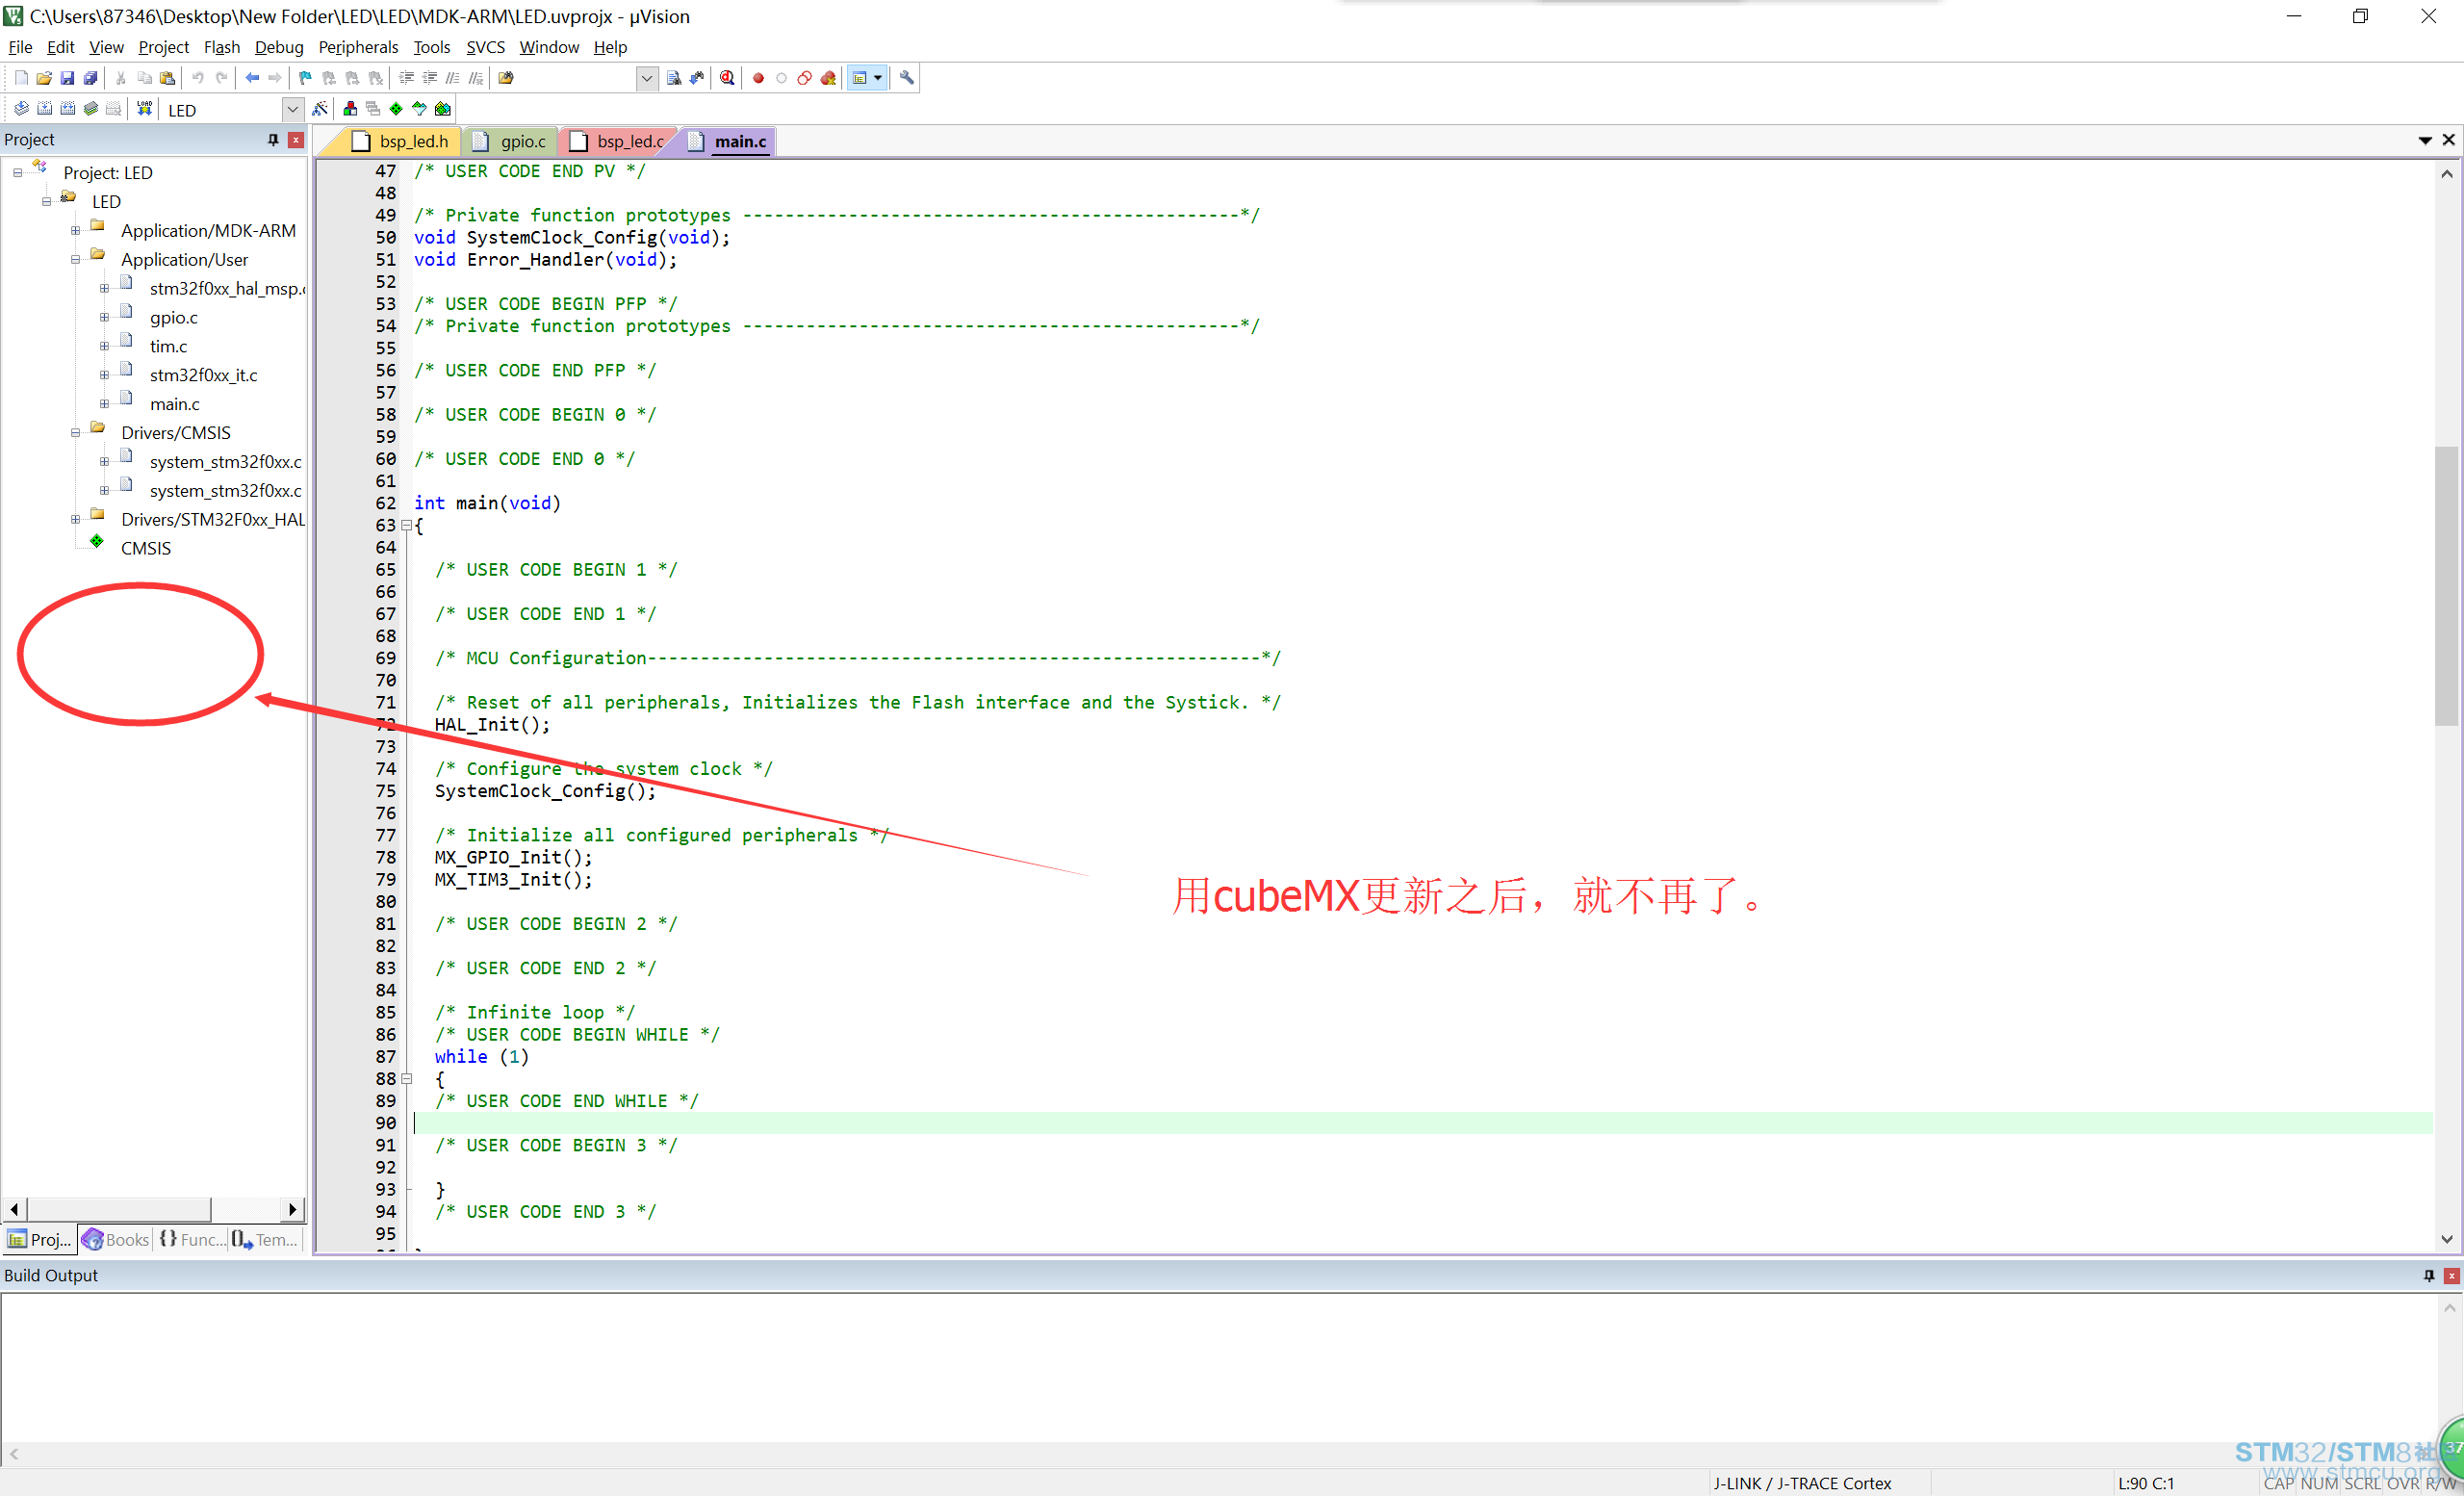Save the current file using the floppy icon
2464x1496 pixels.
coord(67,78)
